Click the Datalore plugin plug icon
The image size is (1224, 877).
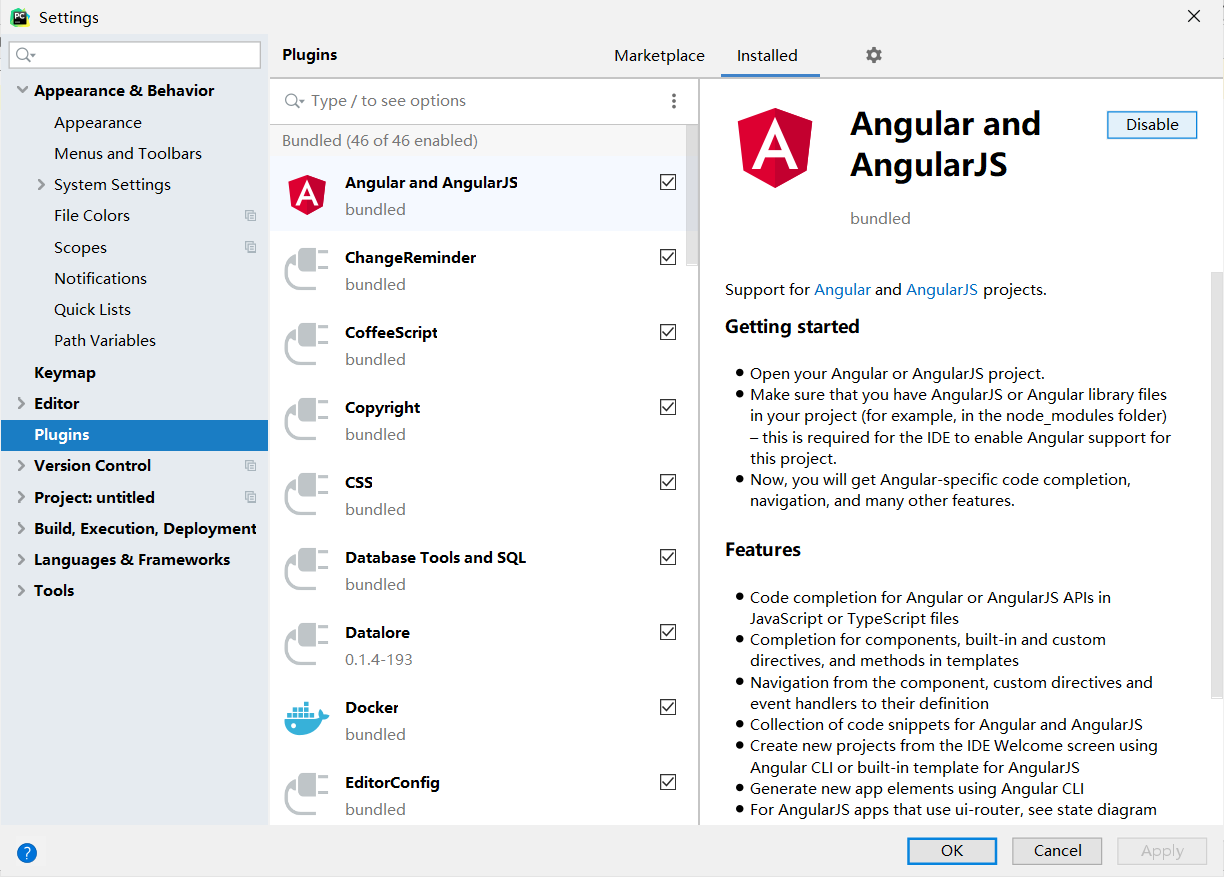tap(307, 645)
